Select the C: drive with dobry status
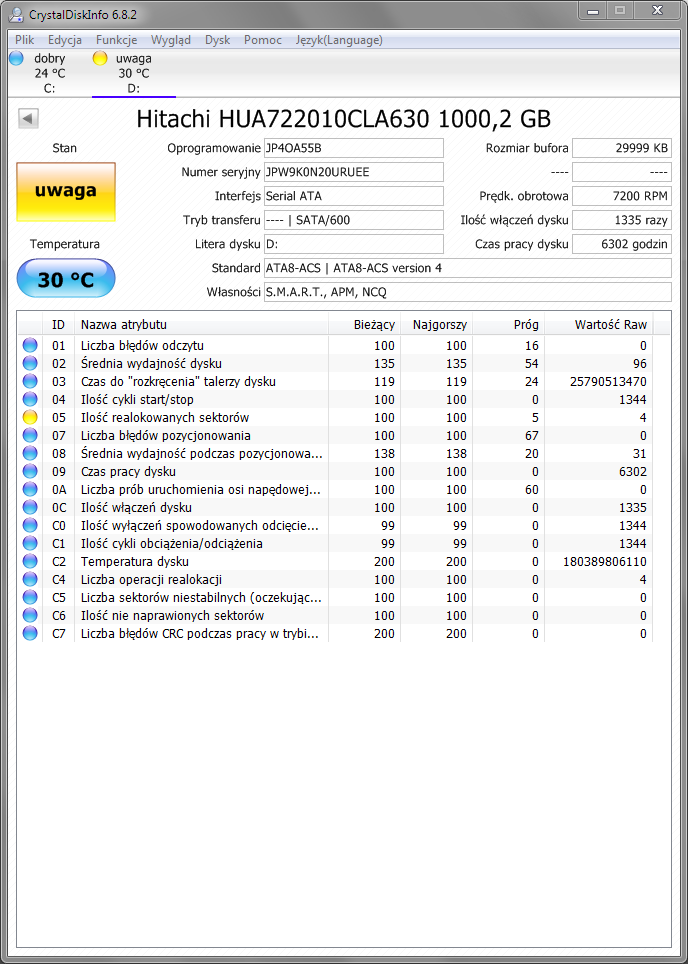Viewport: 688px width, 964px height. [x=49, y=73]
